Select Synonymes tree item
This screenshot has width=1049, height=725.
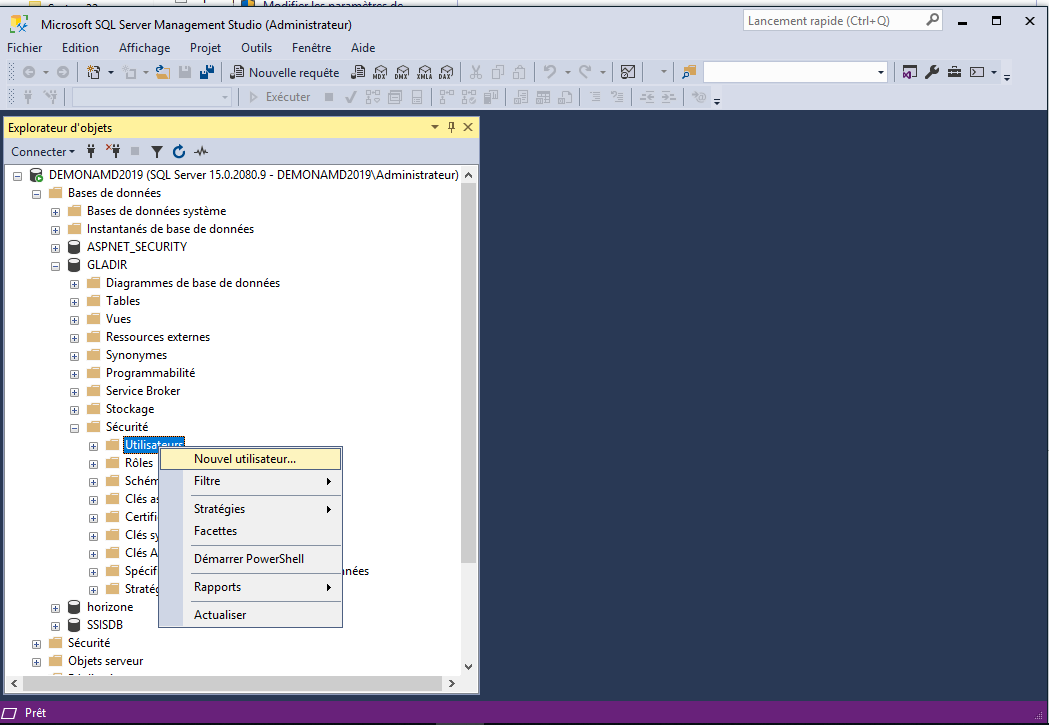136,355
